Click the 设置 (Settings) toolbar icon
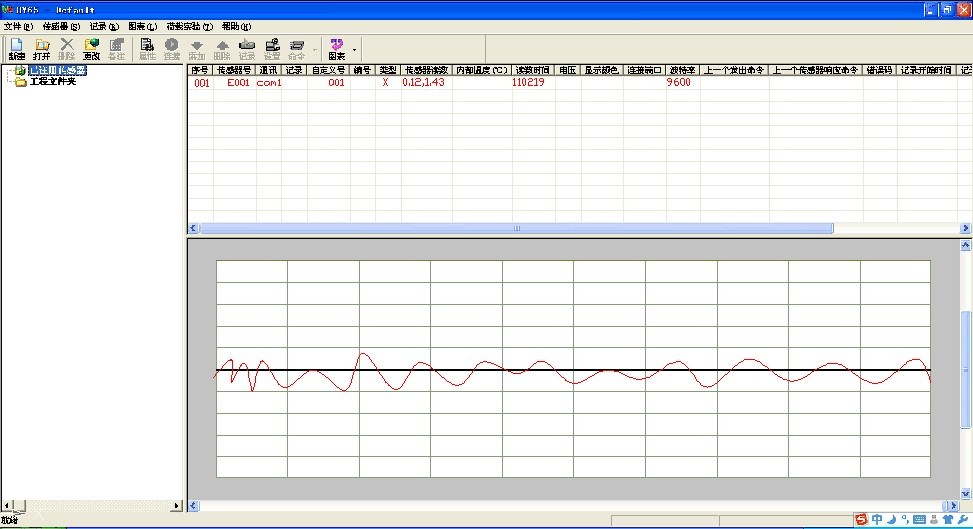The height and width of the screenshot is (529, 973). [x=272, y=49]
